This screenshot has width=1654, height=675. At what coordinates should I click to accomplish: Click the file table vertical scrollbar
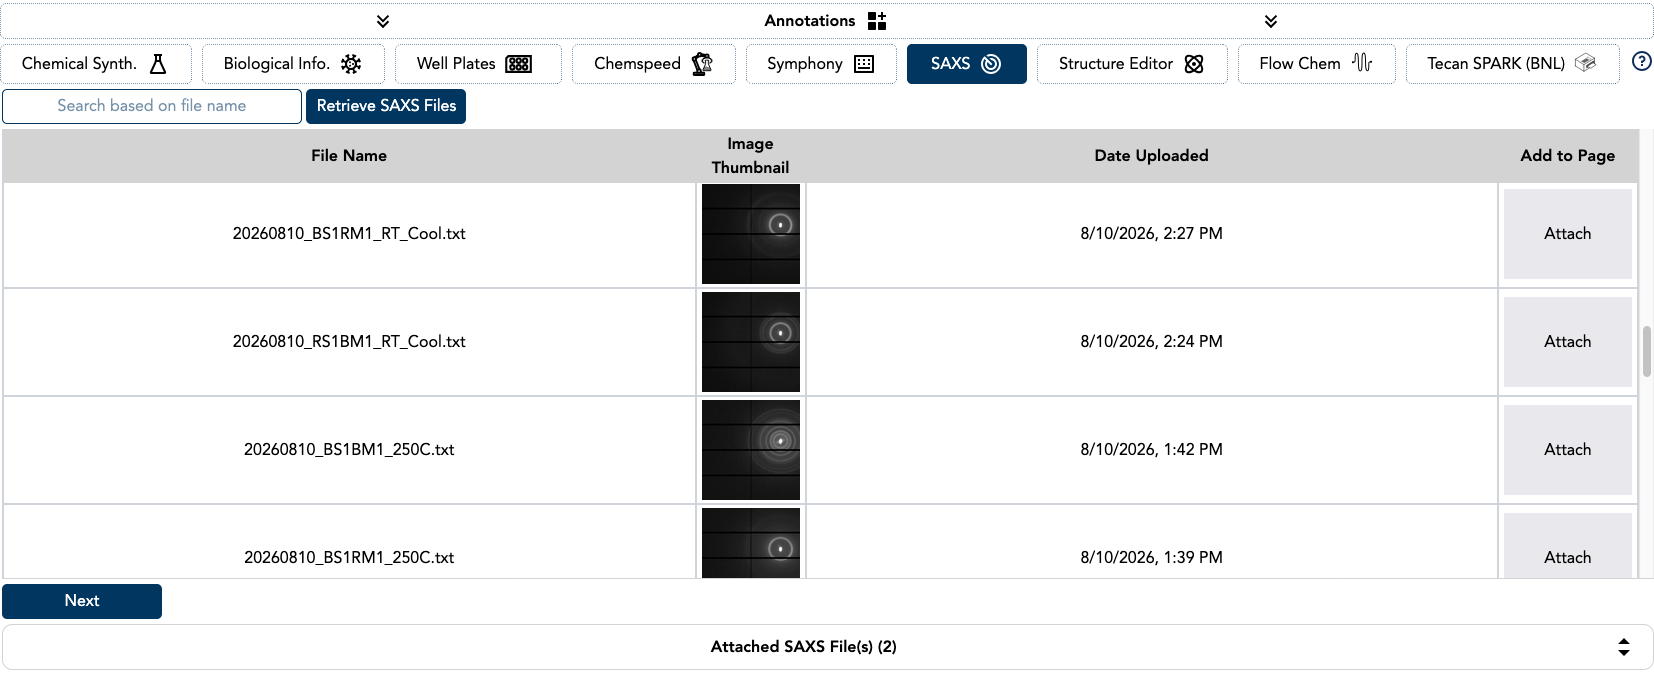1646,352
